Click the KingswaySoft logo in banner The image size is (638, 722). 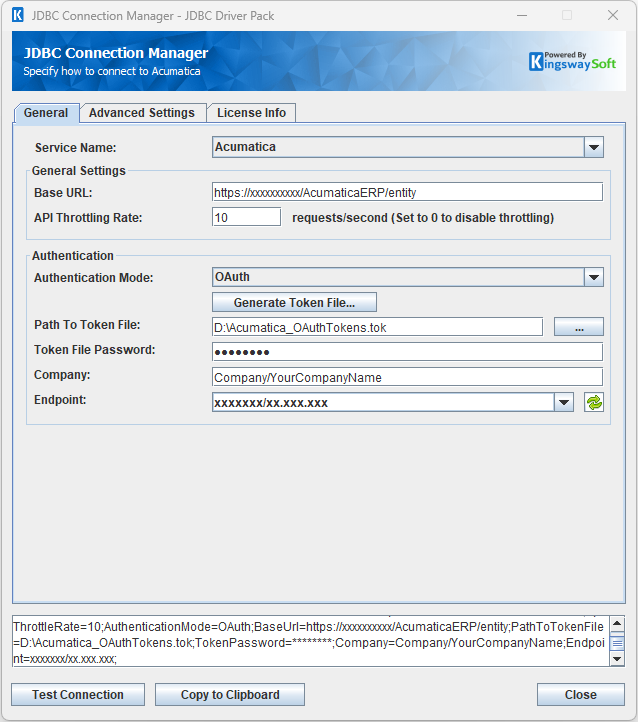pyautogui.click(x=573, y=61)
